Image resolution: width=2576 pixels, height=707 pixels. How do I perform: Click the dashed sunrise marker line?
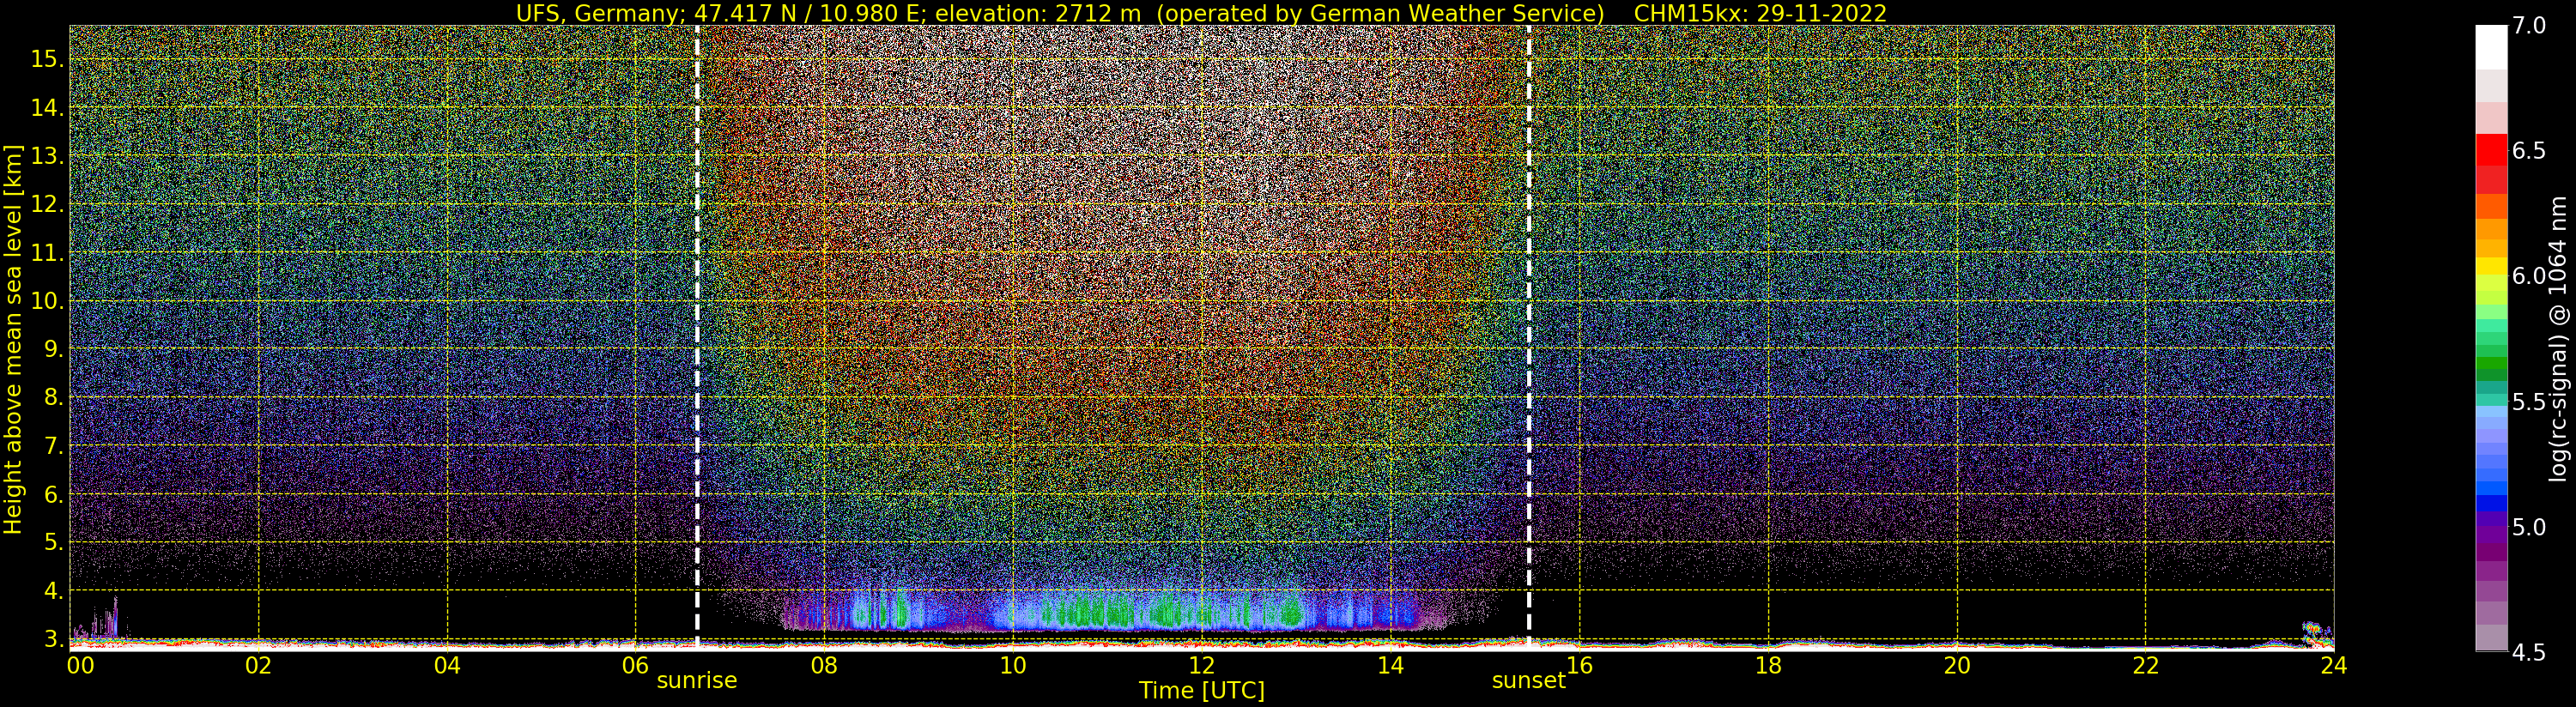(x=697, y=335)
